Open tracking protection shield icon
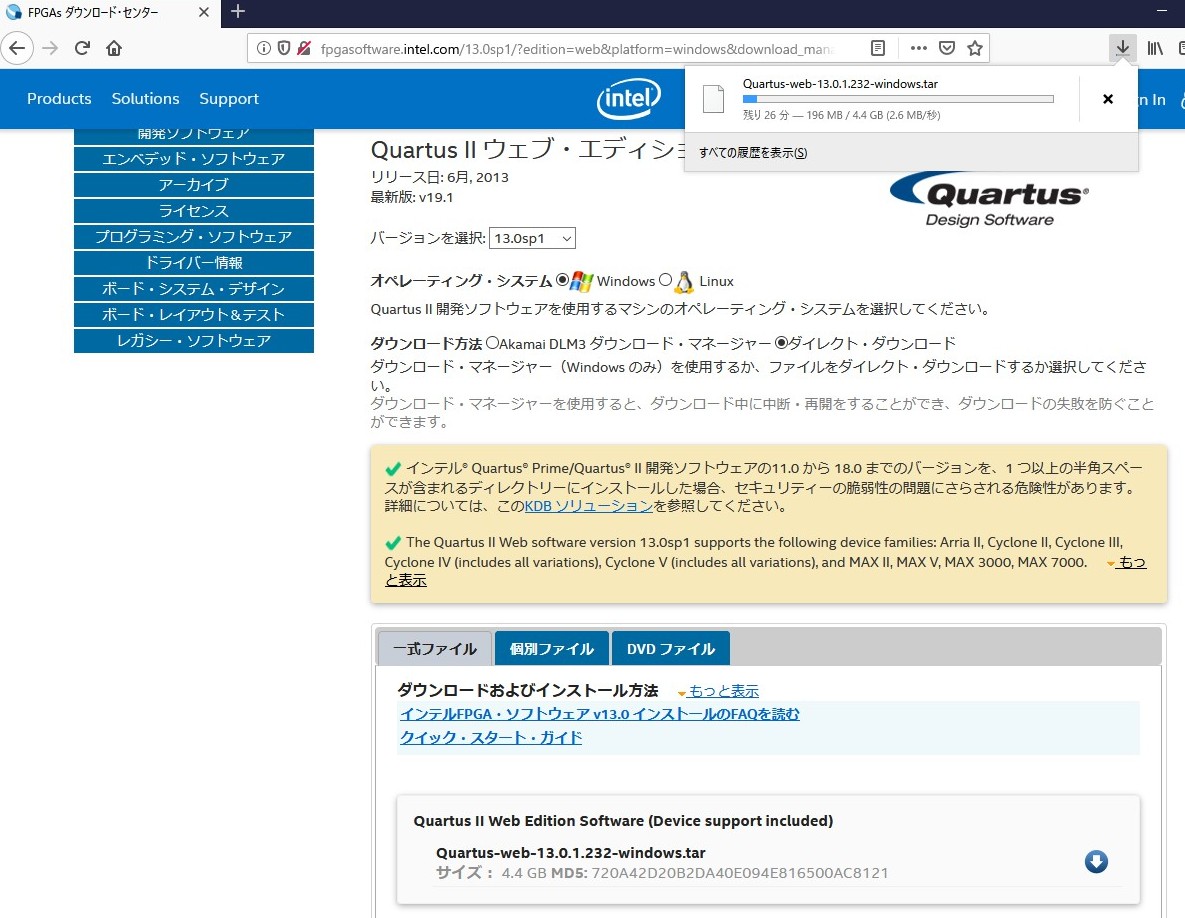Viewport: 1185px width, 918px height. pos(283,48)
